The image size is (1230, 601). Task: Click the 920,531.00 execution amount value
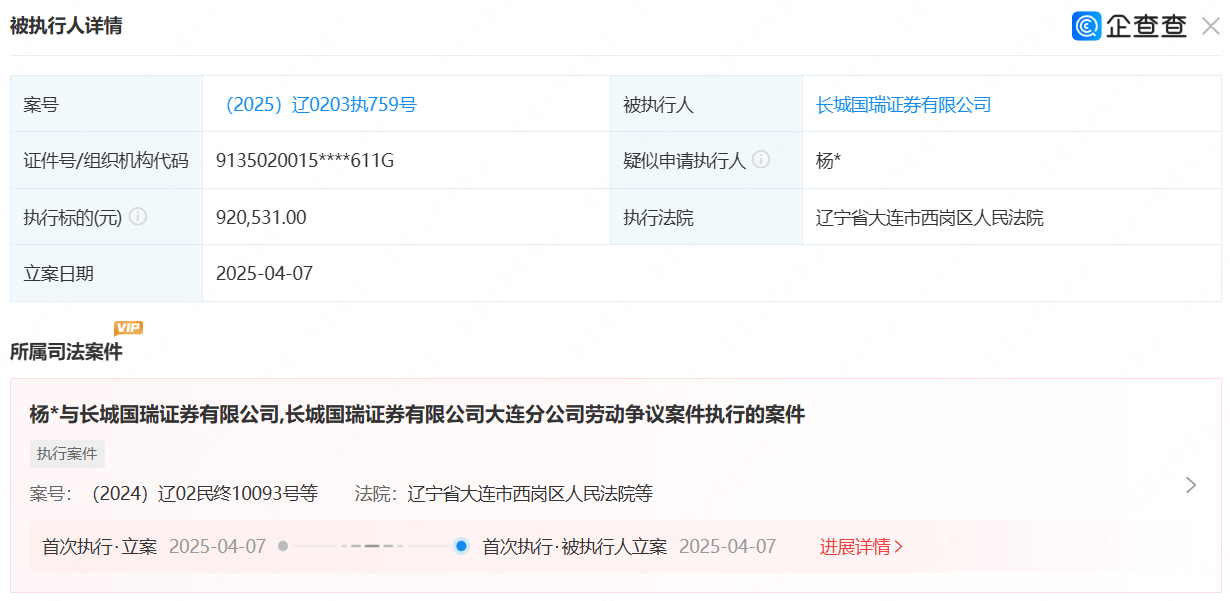[261, 217]
